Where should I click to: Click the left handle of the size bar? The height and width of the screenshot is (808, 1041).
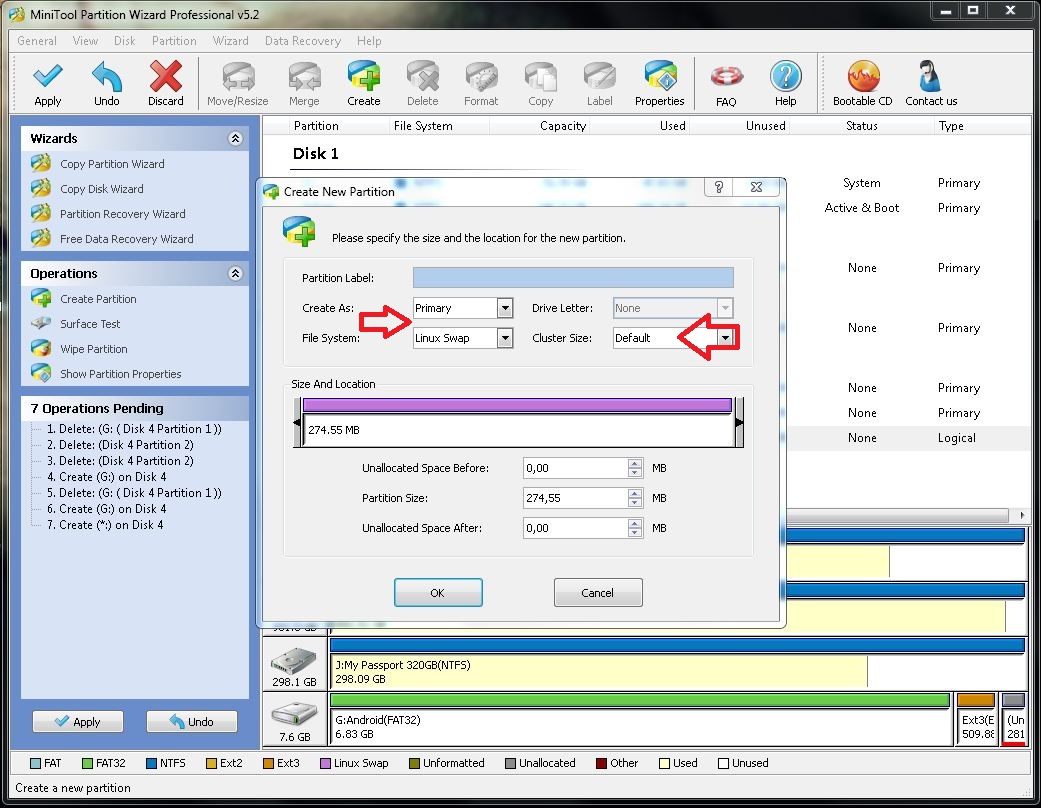tap(297, 422)
